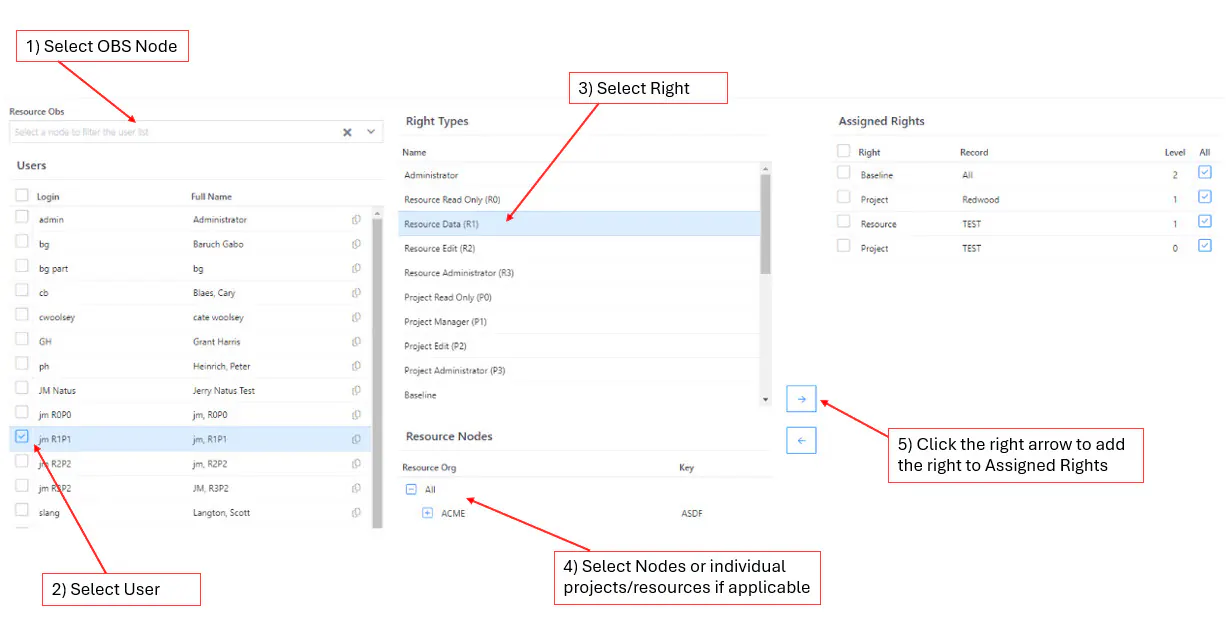Click the copy icon in admin row

click(x=356, y=219)
